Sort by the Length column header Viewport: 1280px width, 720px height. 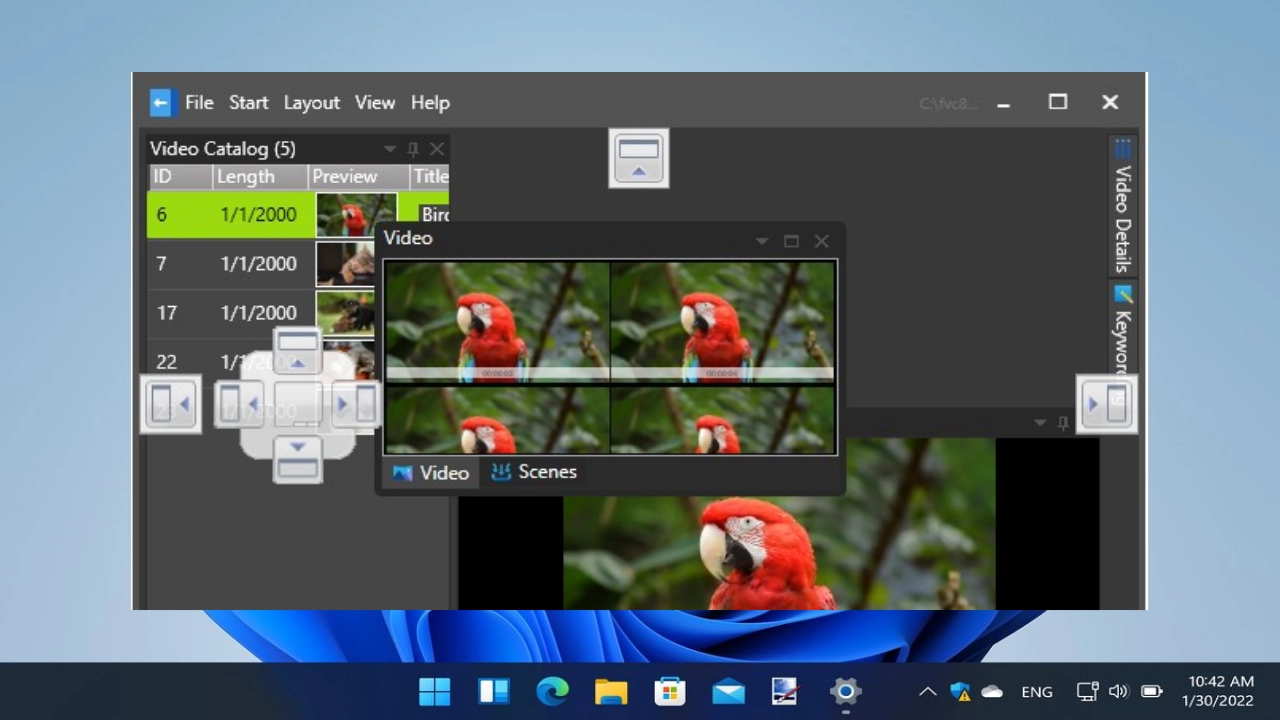pos(260,177)
